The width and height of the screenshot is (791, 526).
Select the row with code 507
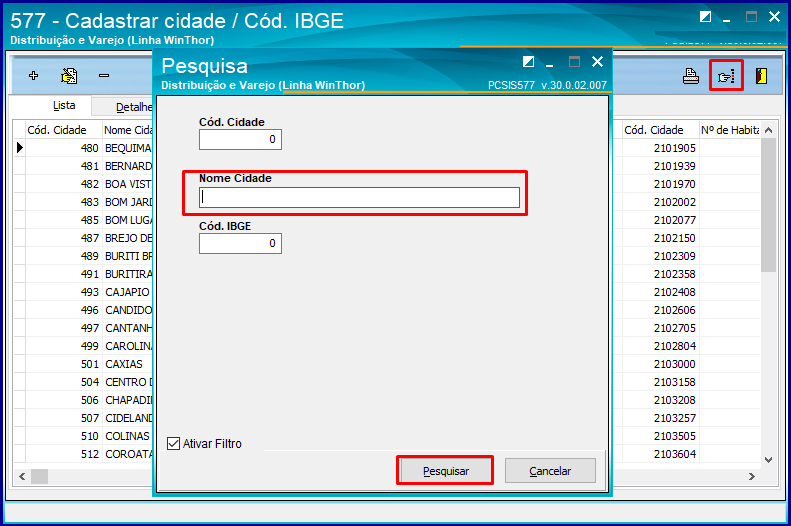(84, 418)
